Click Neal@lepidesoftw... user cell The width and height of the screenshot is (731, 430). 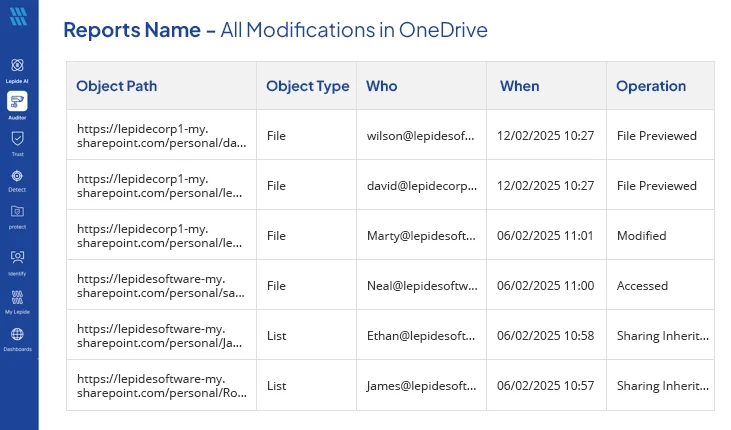click(422, 285)
